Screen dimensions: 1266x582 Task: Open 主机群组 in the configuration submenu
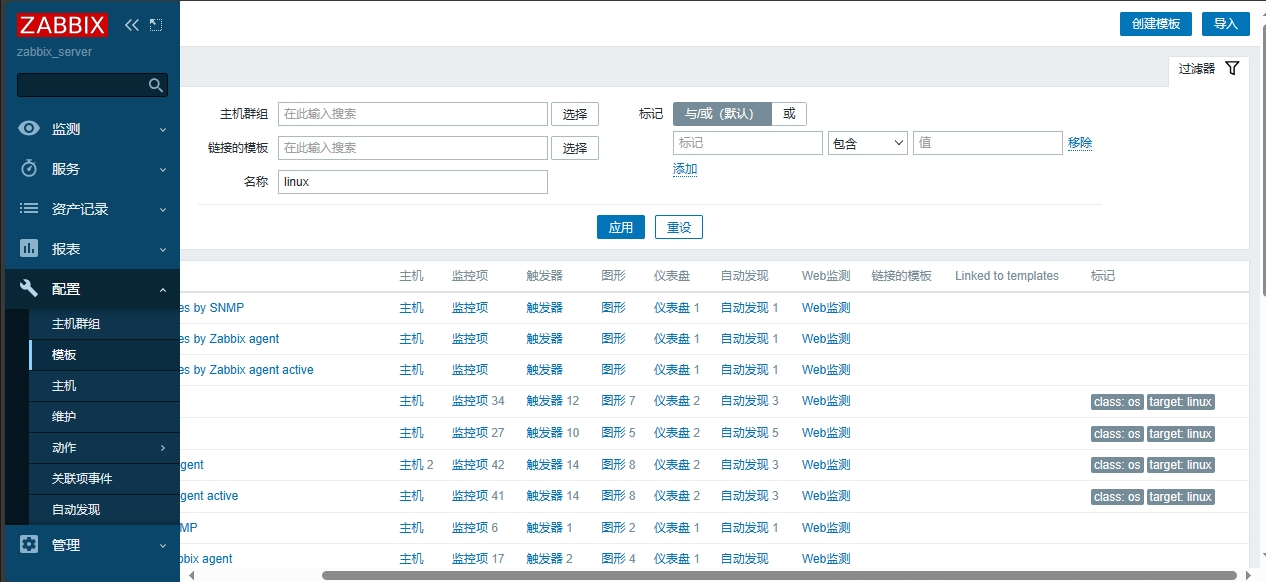76,324
